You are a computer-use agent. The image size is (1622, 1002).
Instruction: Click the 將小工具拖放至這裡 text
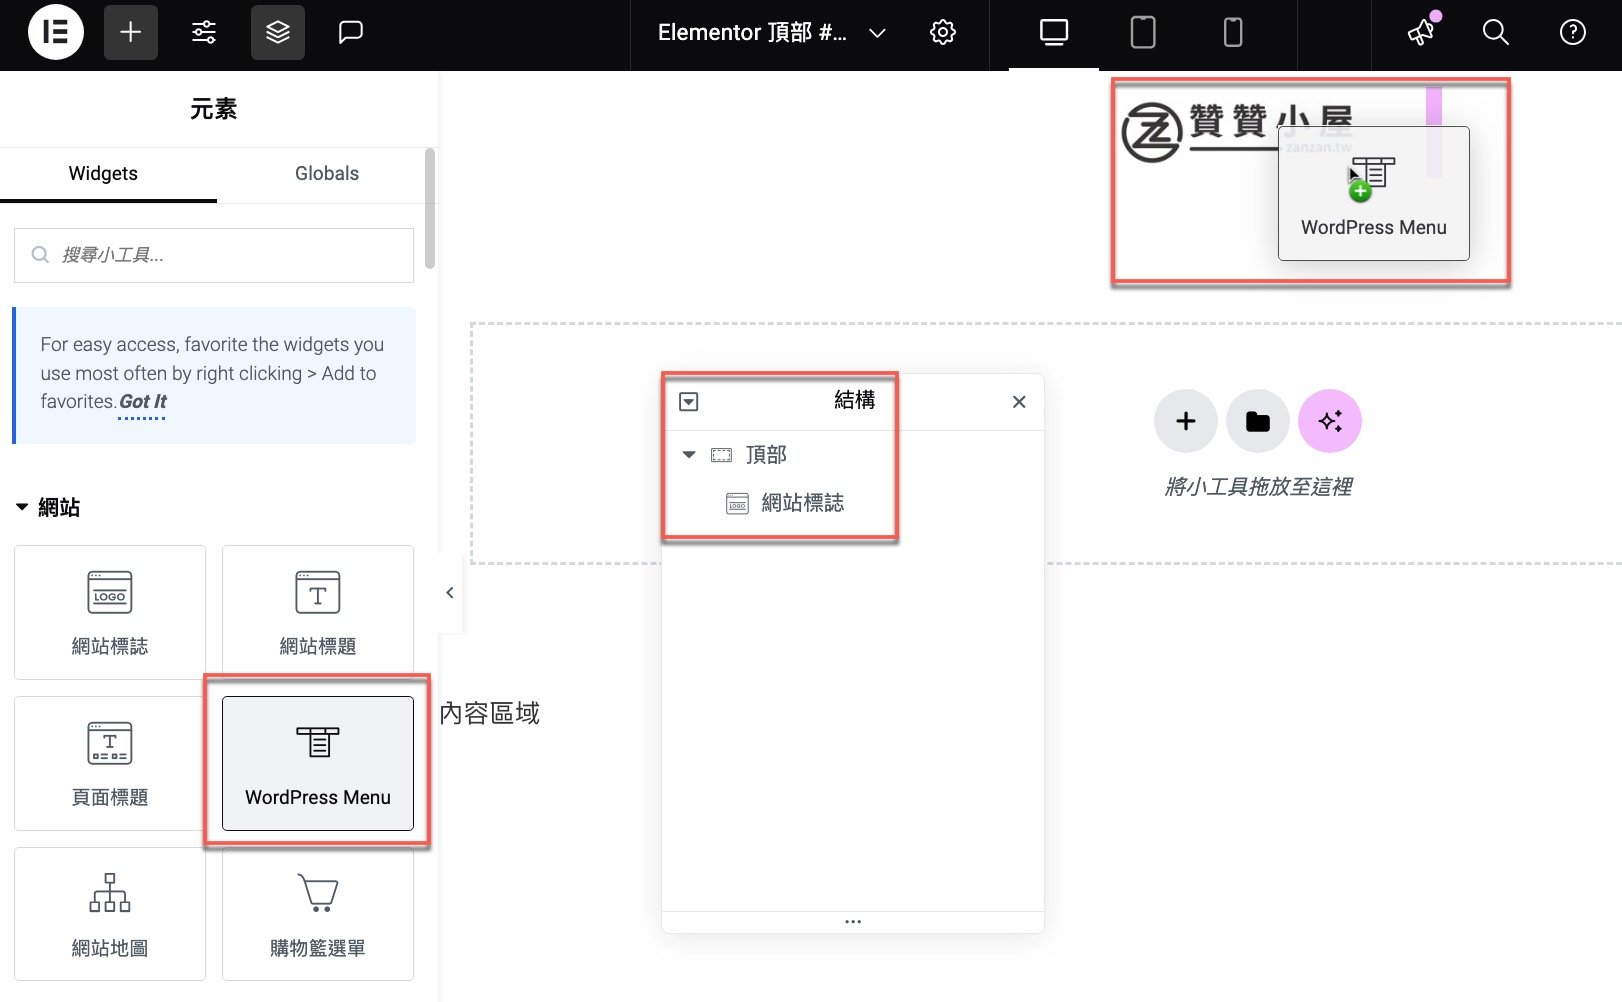click(1258, 487)
